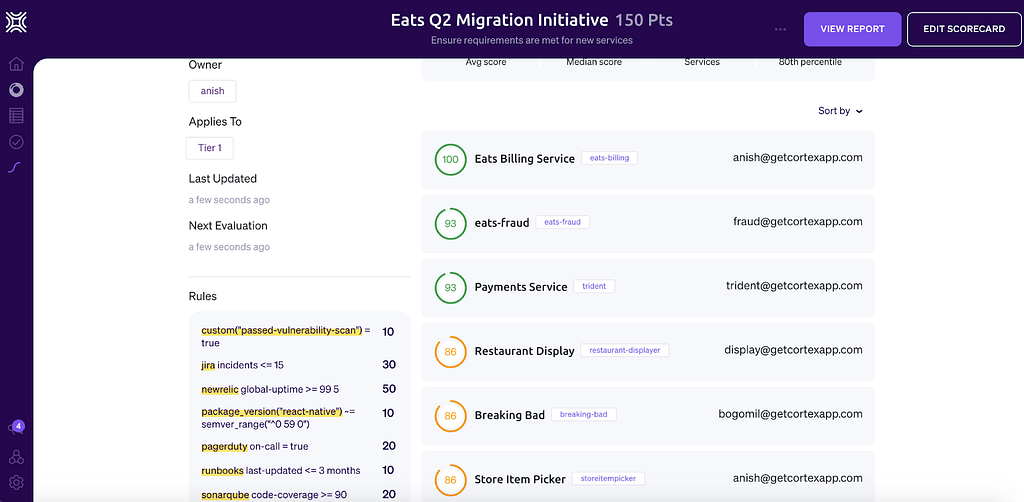The image size is (1024, 502).
Task: Select the Payments Service score circle 93
Action: (451, 287)
